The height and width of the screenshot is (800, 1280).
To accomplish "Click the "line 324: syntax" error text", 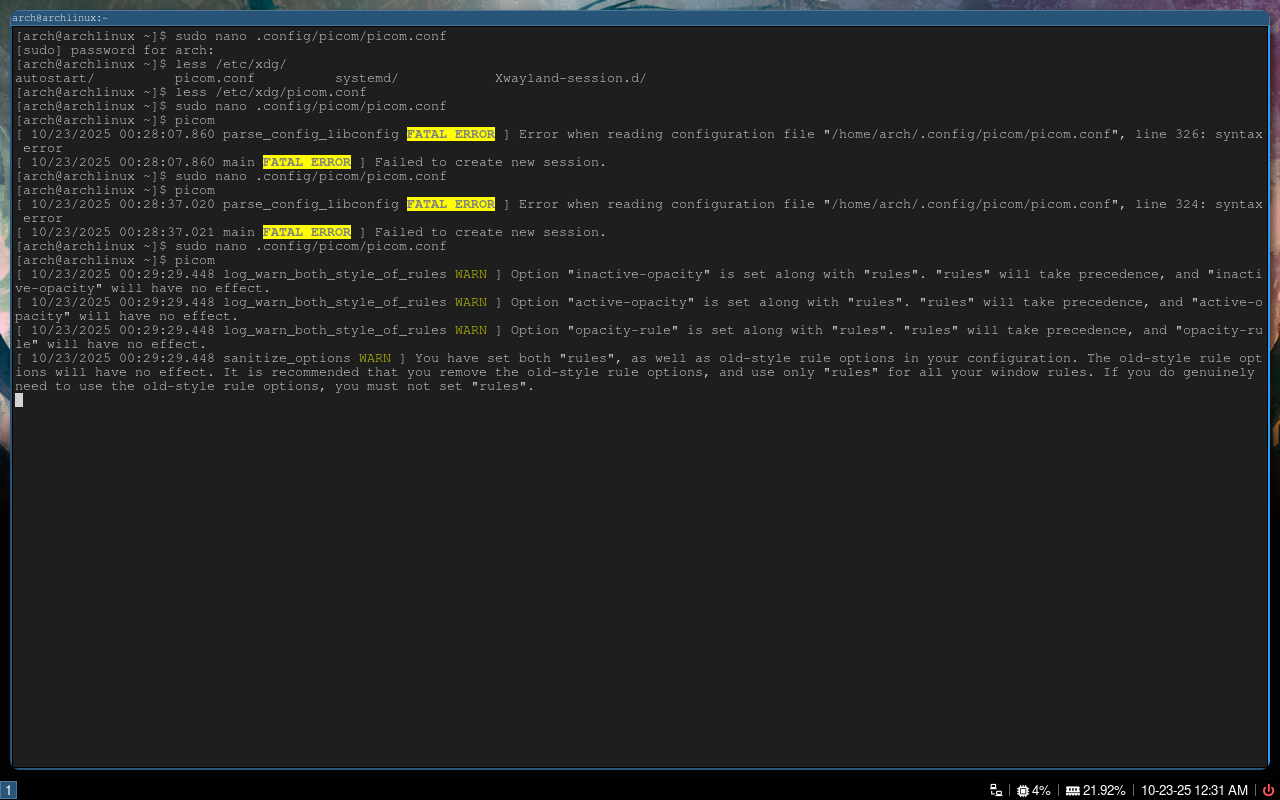I will (1199, 204).
